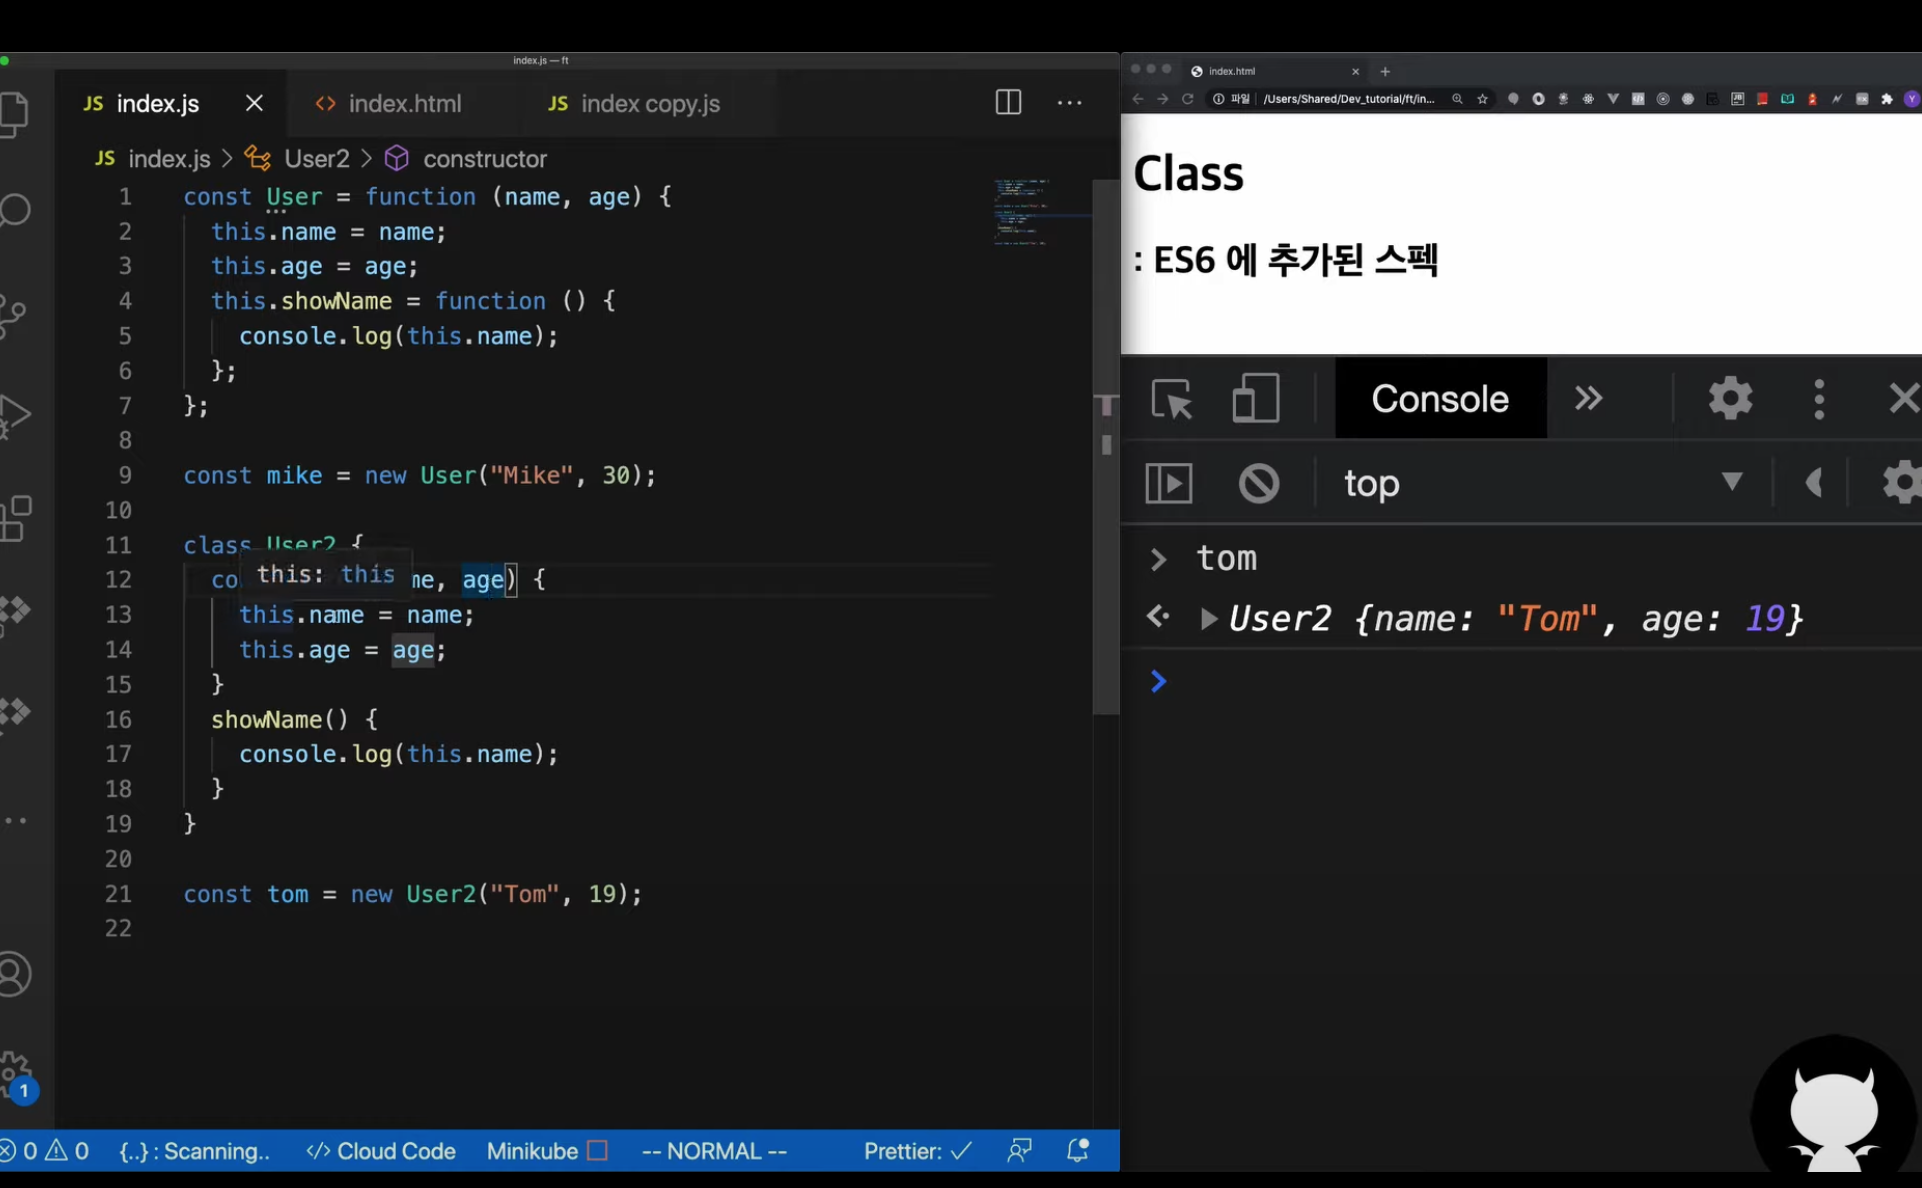Toggle the device toolbar in DevTools
Image resolution: width=1922 pixels, height=1188 pixels.
coord(1255,399)
